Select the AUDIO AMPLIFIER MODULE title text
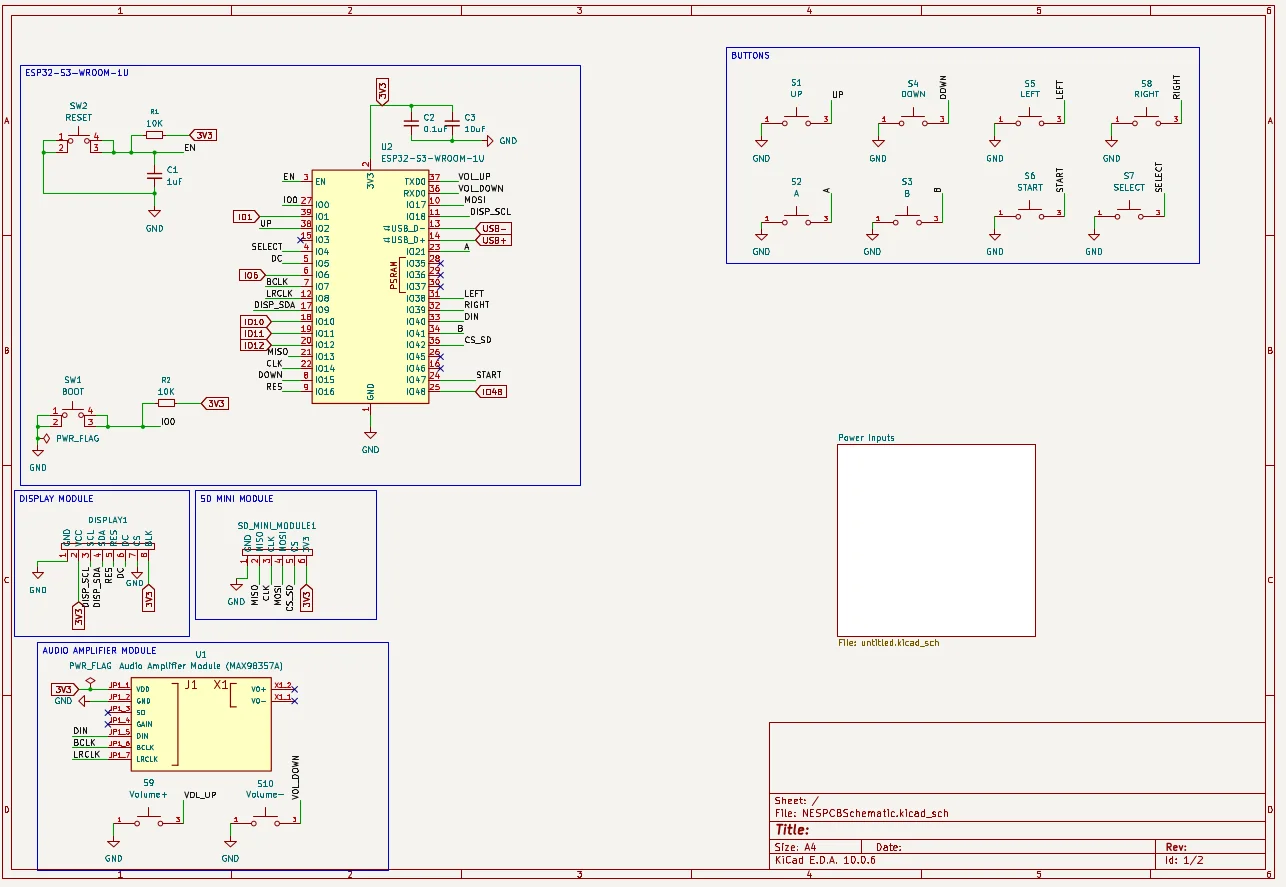 [99, 650]
